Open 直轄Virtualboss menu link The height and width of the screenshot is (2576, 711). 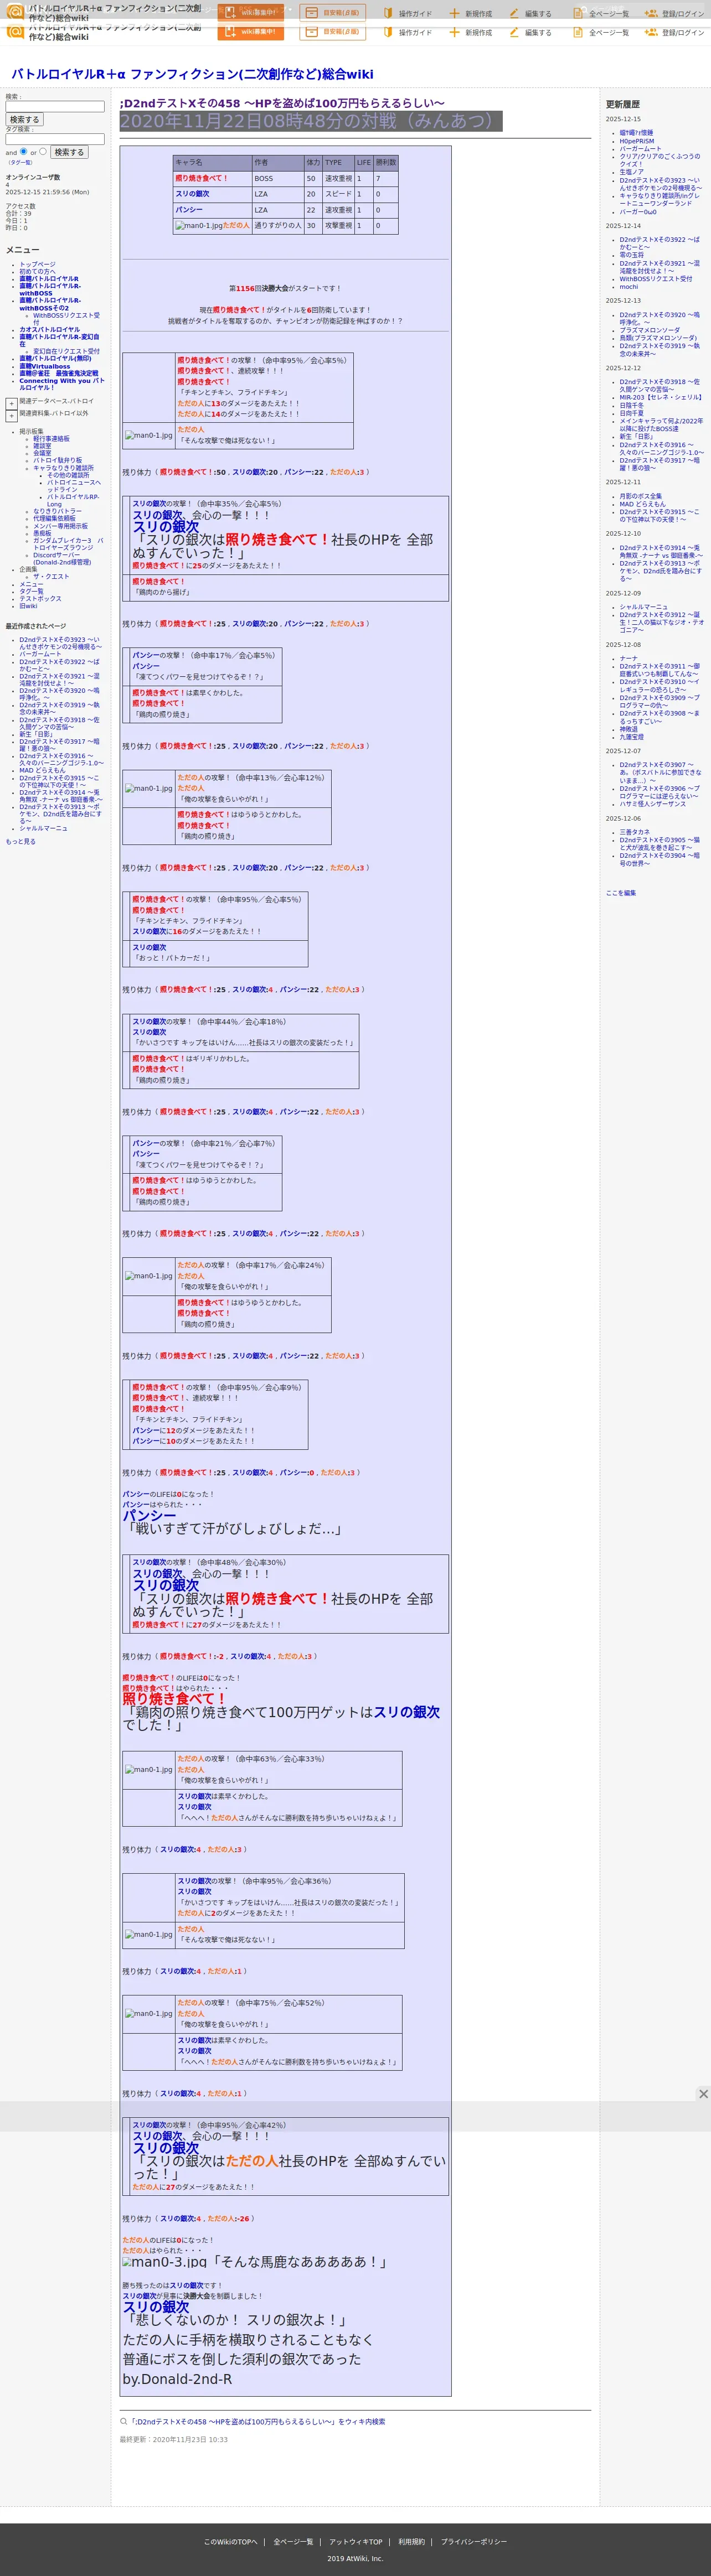(x=45, y=366)
